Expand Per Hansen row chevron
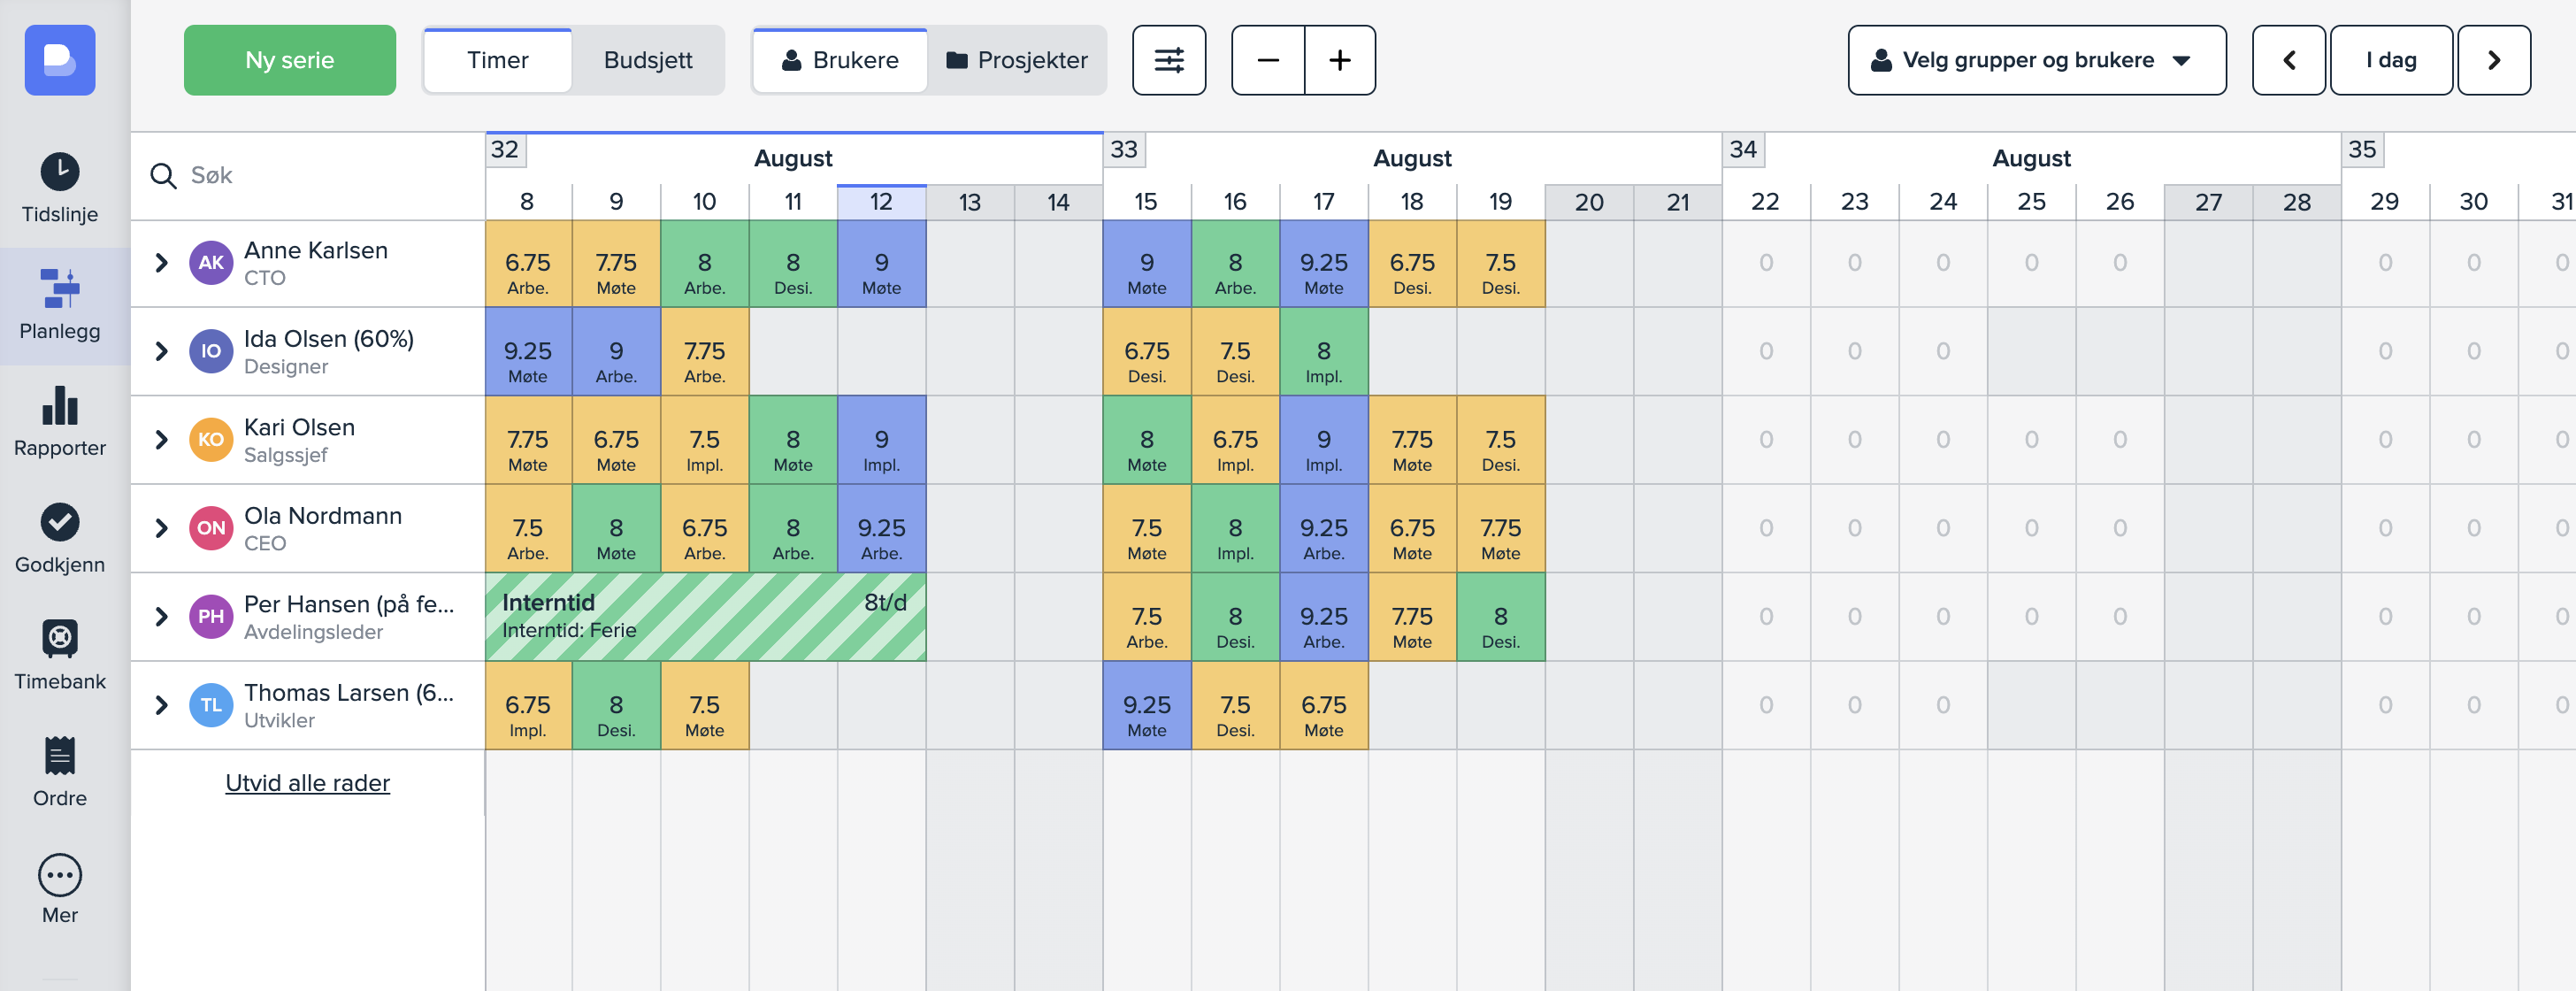The height and width of the screenshot is (991, 2576). coord(161,617)
